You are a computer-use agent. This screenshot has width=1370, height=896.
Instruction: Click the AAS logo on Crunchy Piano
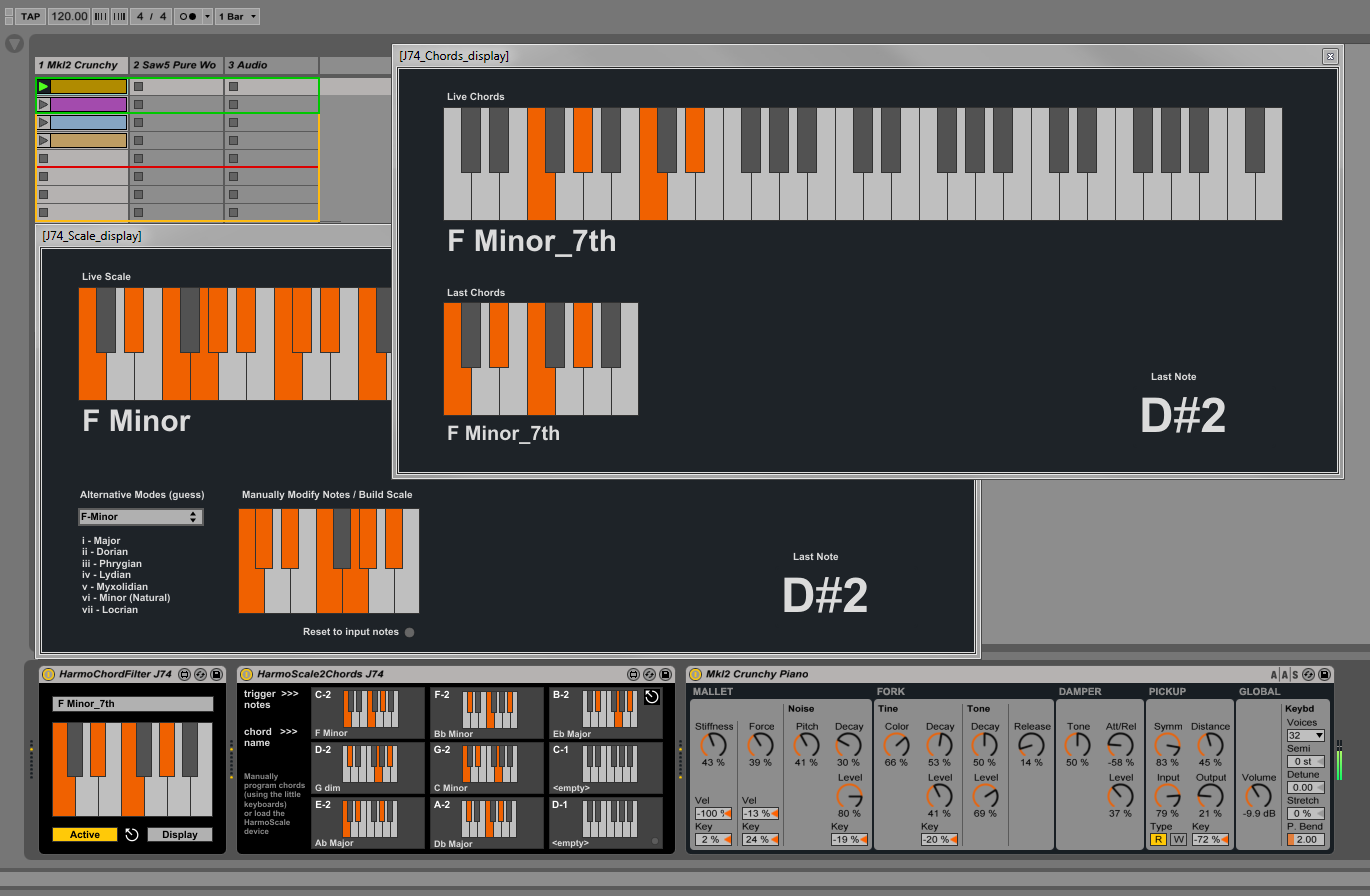point(1284,674)
